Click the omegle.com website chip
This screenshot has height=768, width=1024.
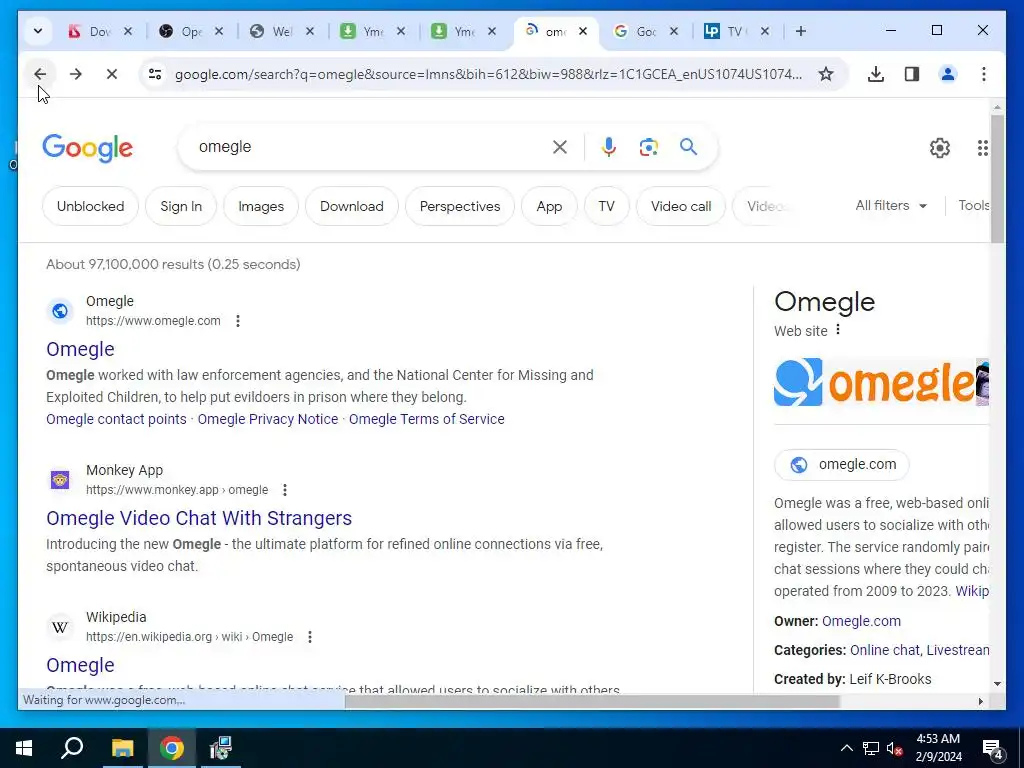(x=842, y=464)
